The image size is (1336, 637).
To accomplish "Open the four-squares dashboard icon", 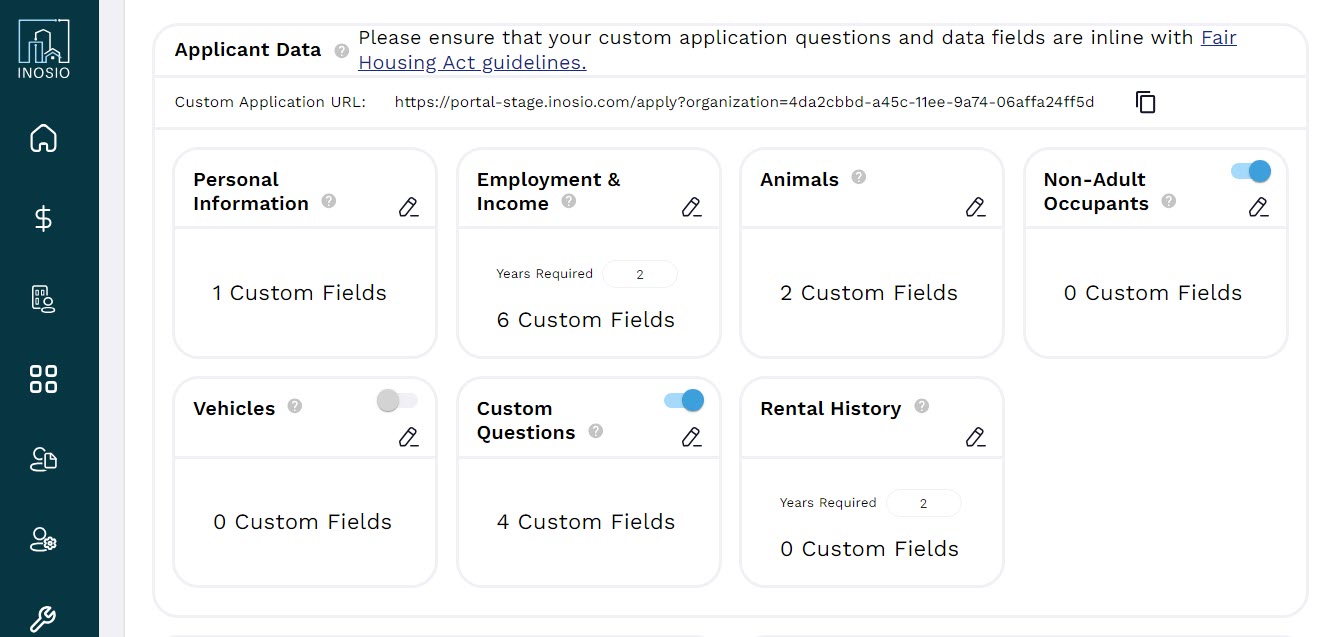I will click(x=43, y=379).
